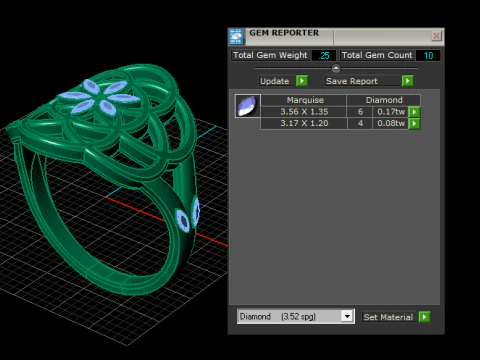Select the 3.56 X 1.35 size cell
480x360 pixels.
pyautogui.click(x=304, y=112)
